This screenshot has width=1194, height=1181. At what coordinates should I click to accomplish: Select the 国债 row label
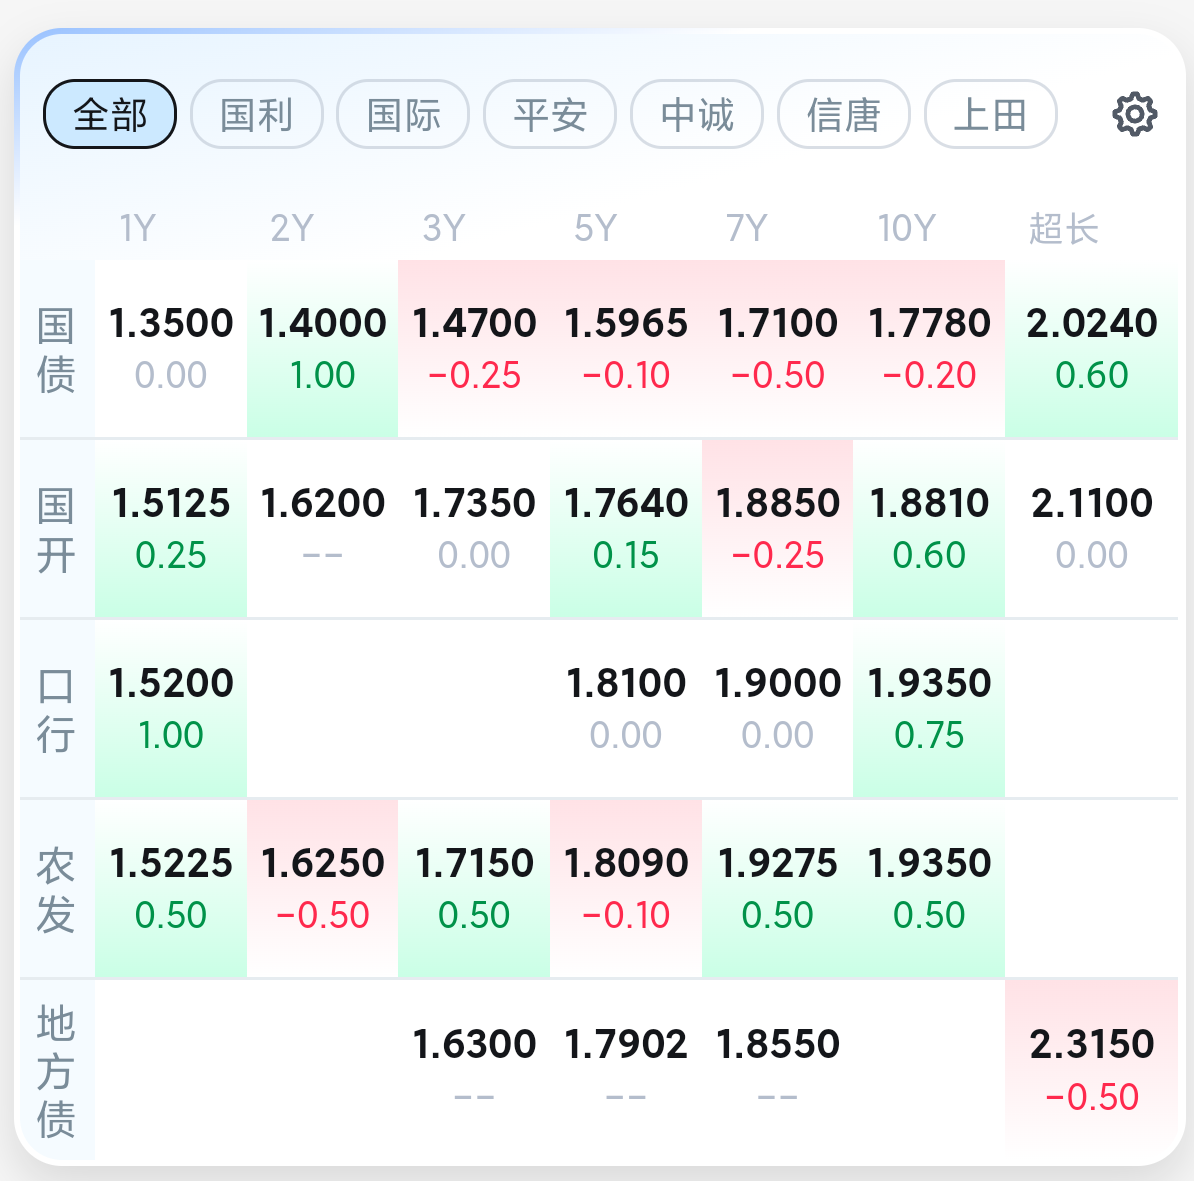click(56, 350)
